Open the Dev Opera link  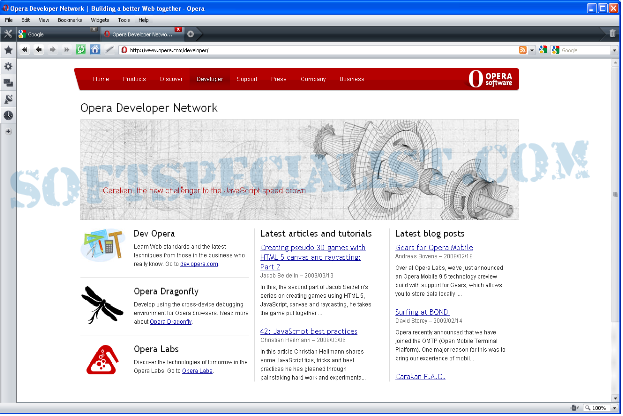tap(199, 263)
